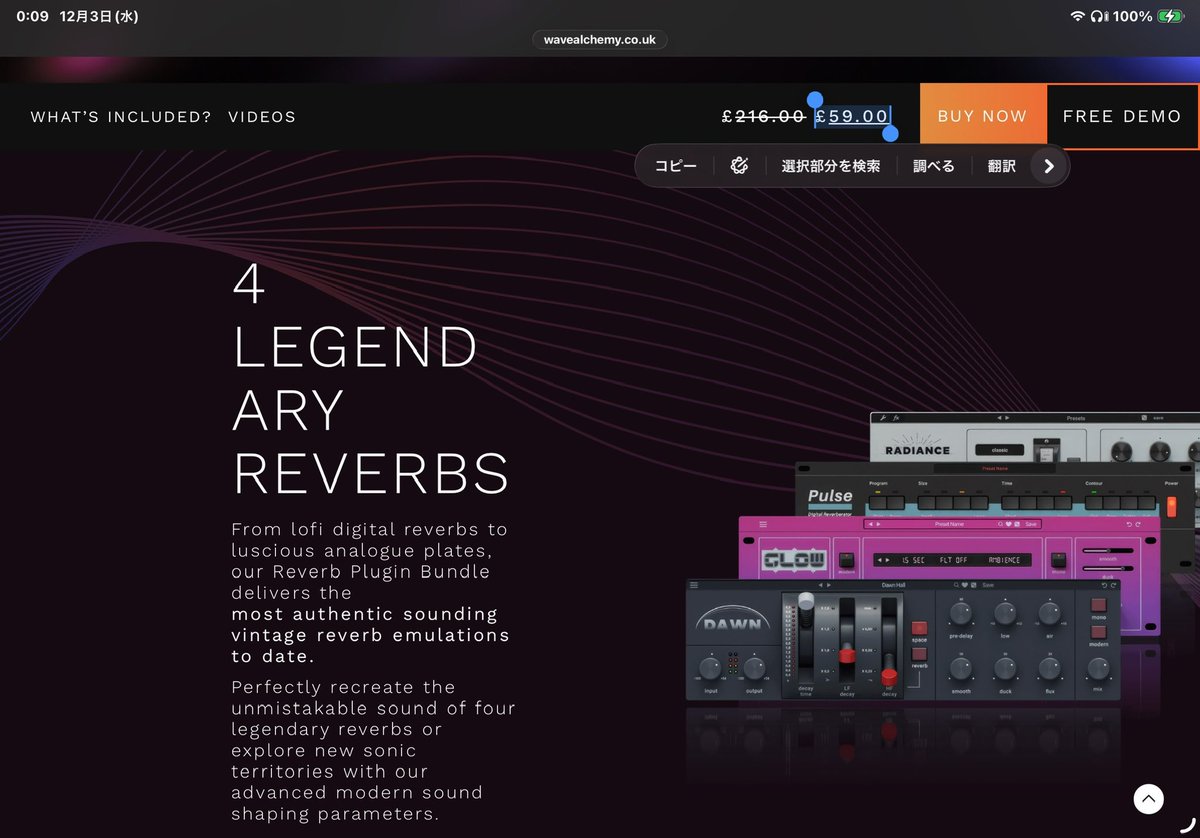The image size is (1200, 838).
Task: Click the Glow AMBIENCE display readout
Action: click(1005, 560)
